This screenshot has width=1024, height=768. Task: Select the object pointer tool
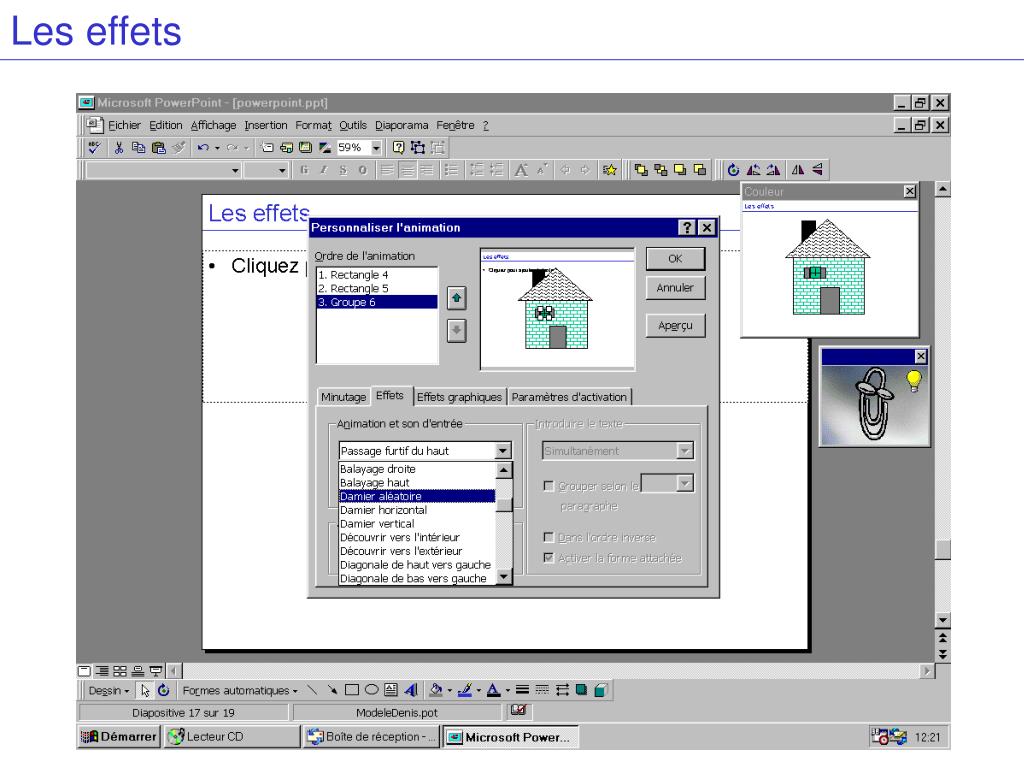(x=145, y=690)
